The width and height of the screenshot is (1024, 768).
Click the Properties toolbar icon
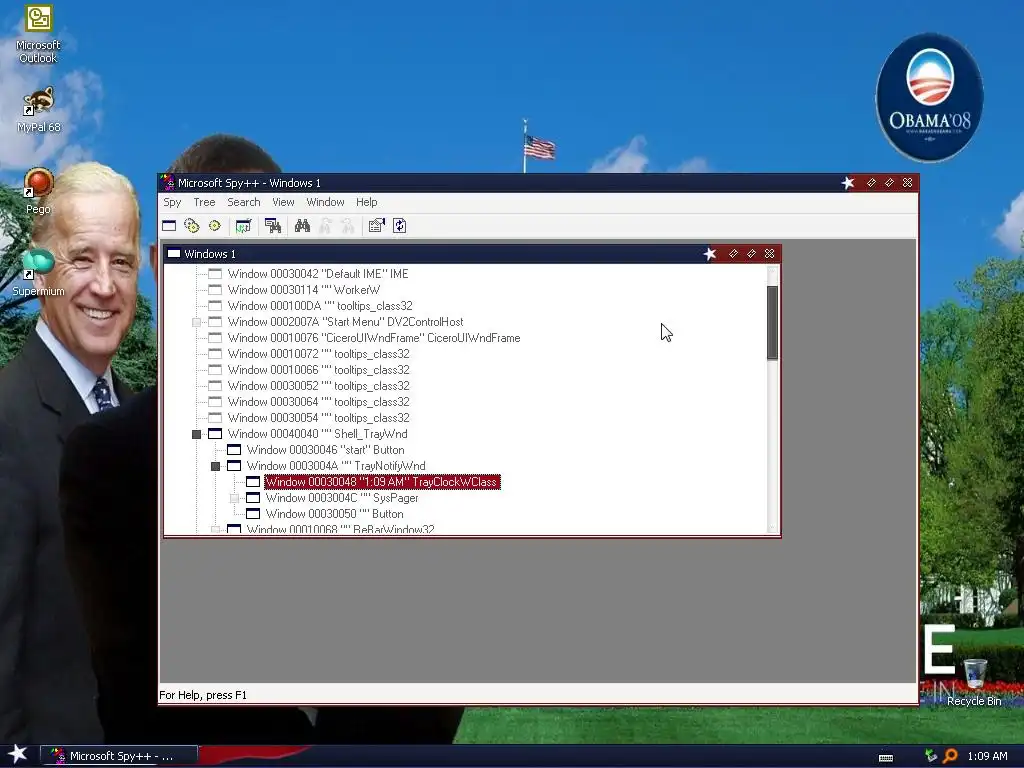pyautogui.click(x=377, y=226)
